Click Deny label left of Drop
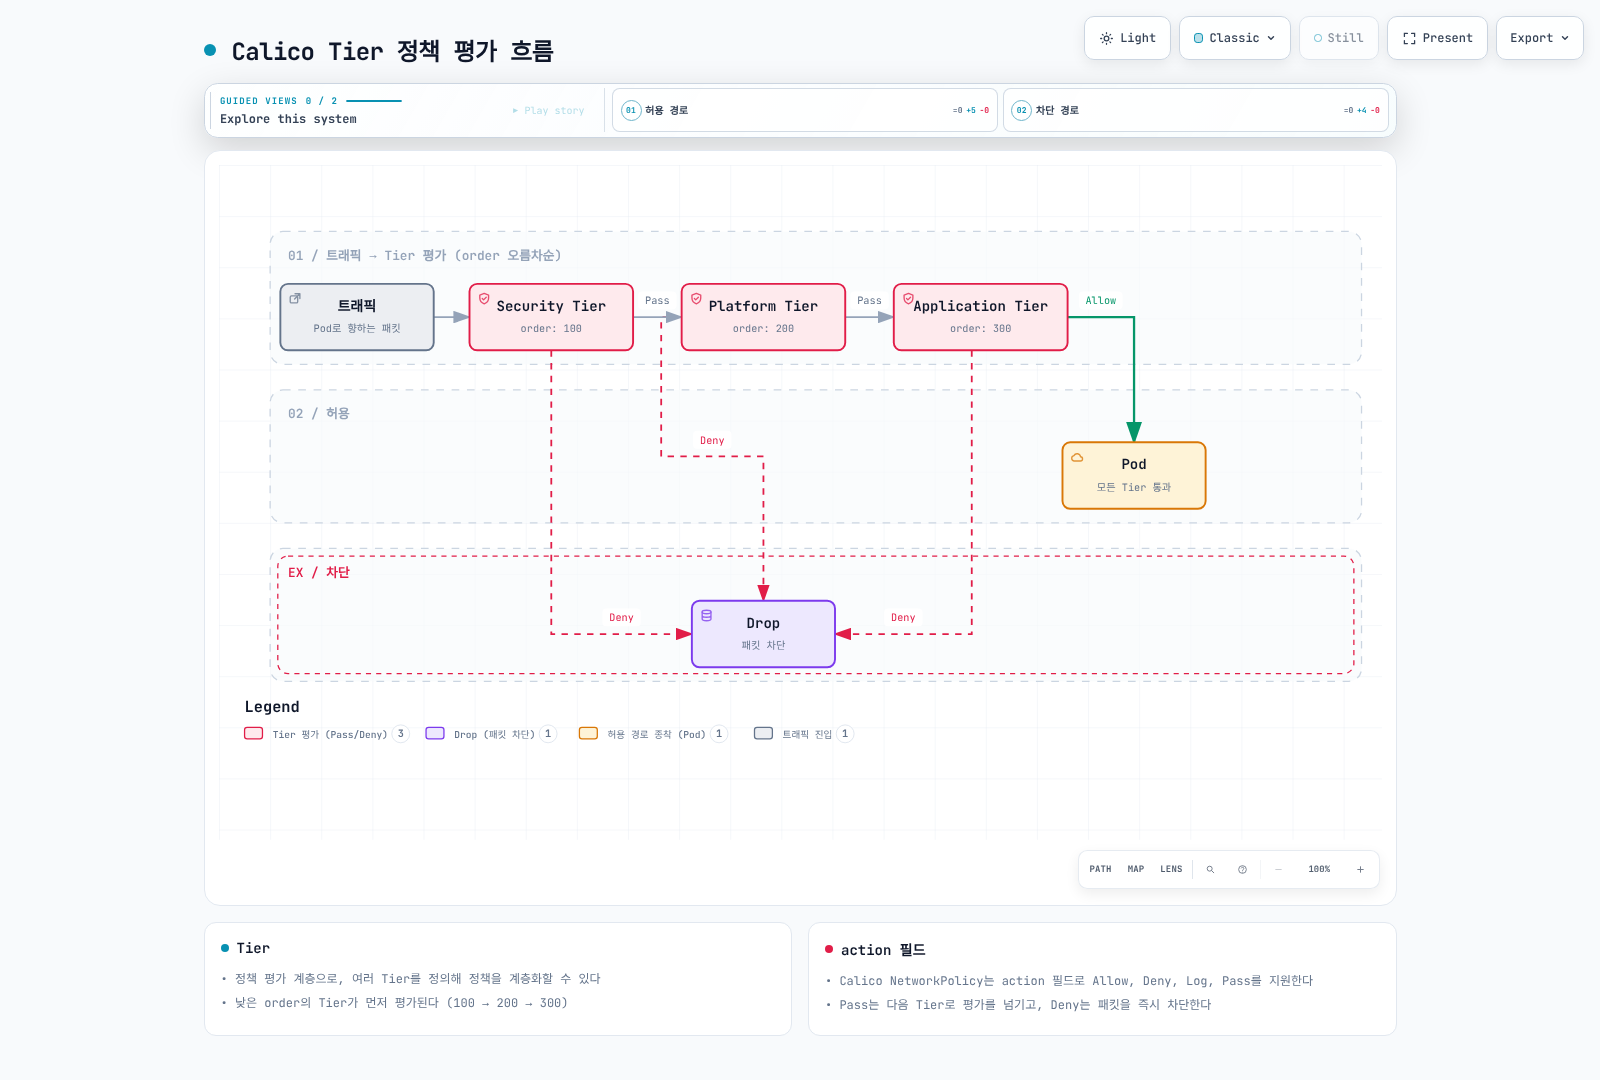The height and width of the screenshot is (1080, 1600). point(621,618)
